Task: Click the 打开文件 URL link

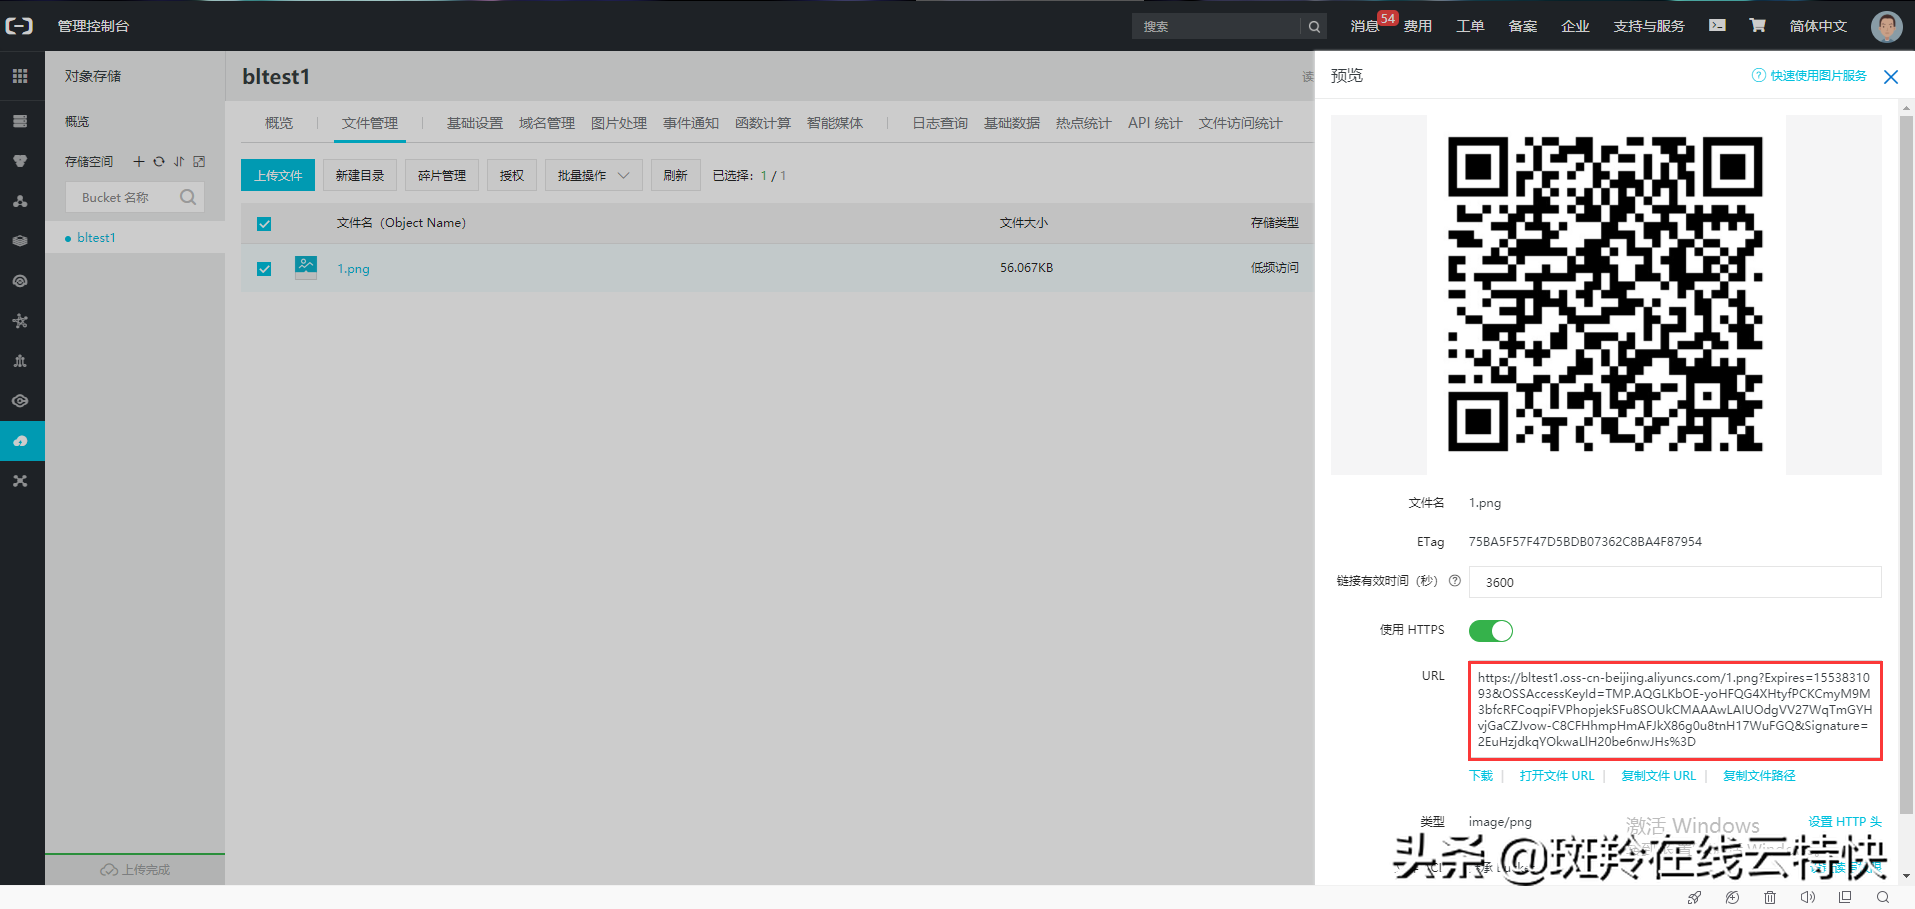Action: point(1557,776)
